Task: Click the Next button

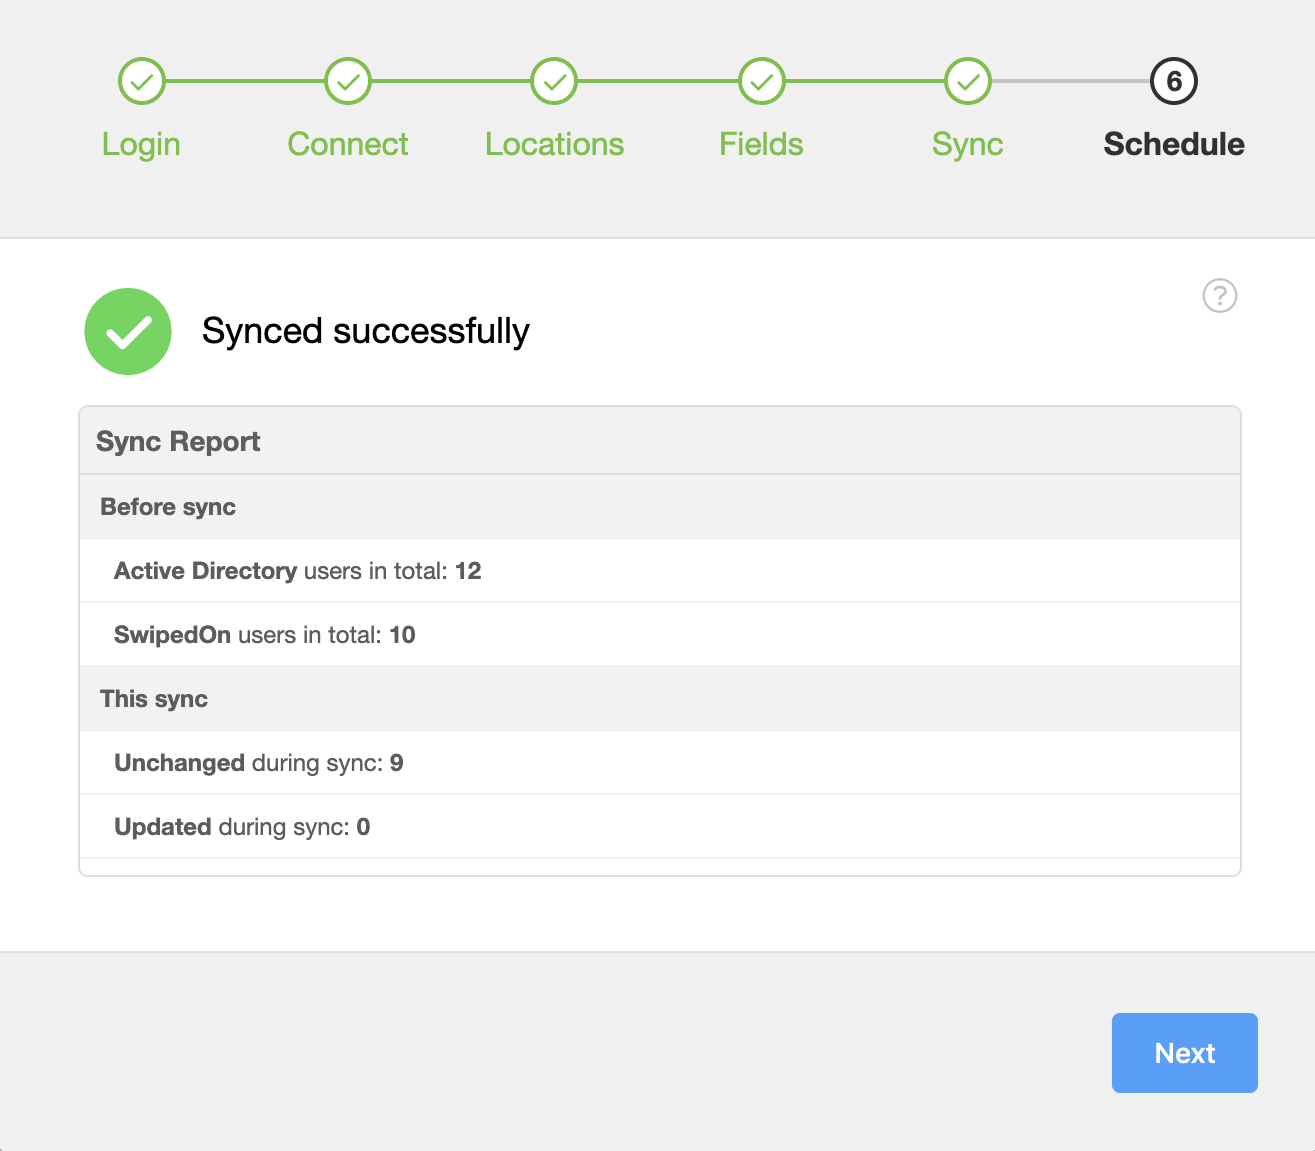Action: pyautogui.click(x=1184, y=1052)
